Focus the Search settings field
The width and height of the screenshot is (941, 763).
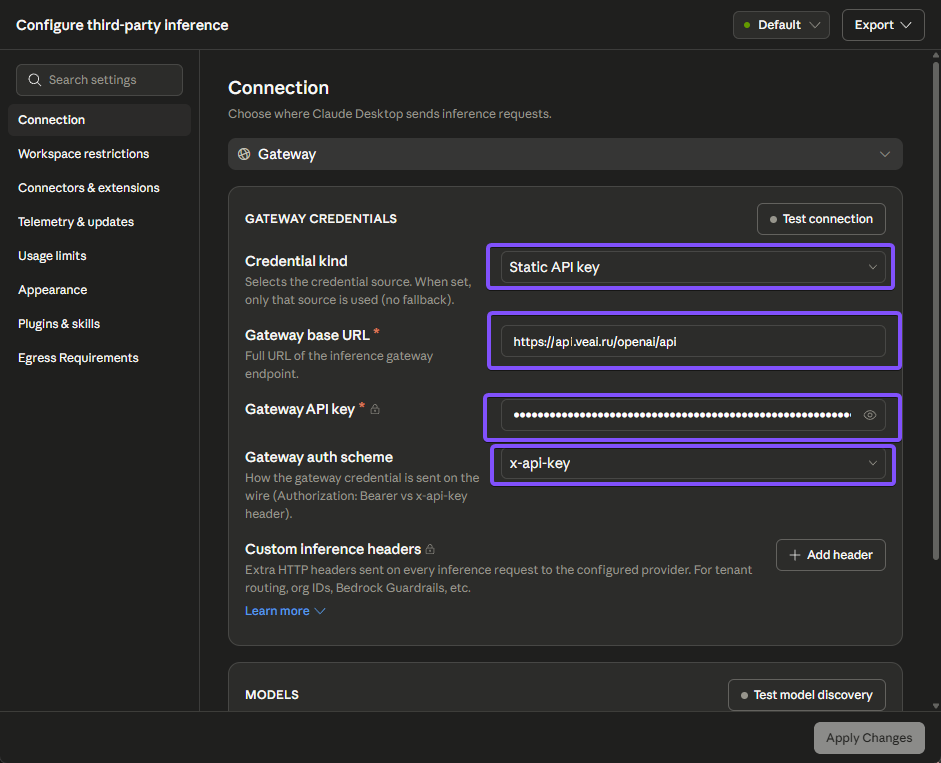coord(100,80)
